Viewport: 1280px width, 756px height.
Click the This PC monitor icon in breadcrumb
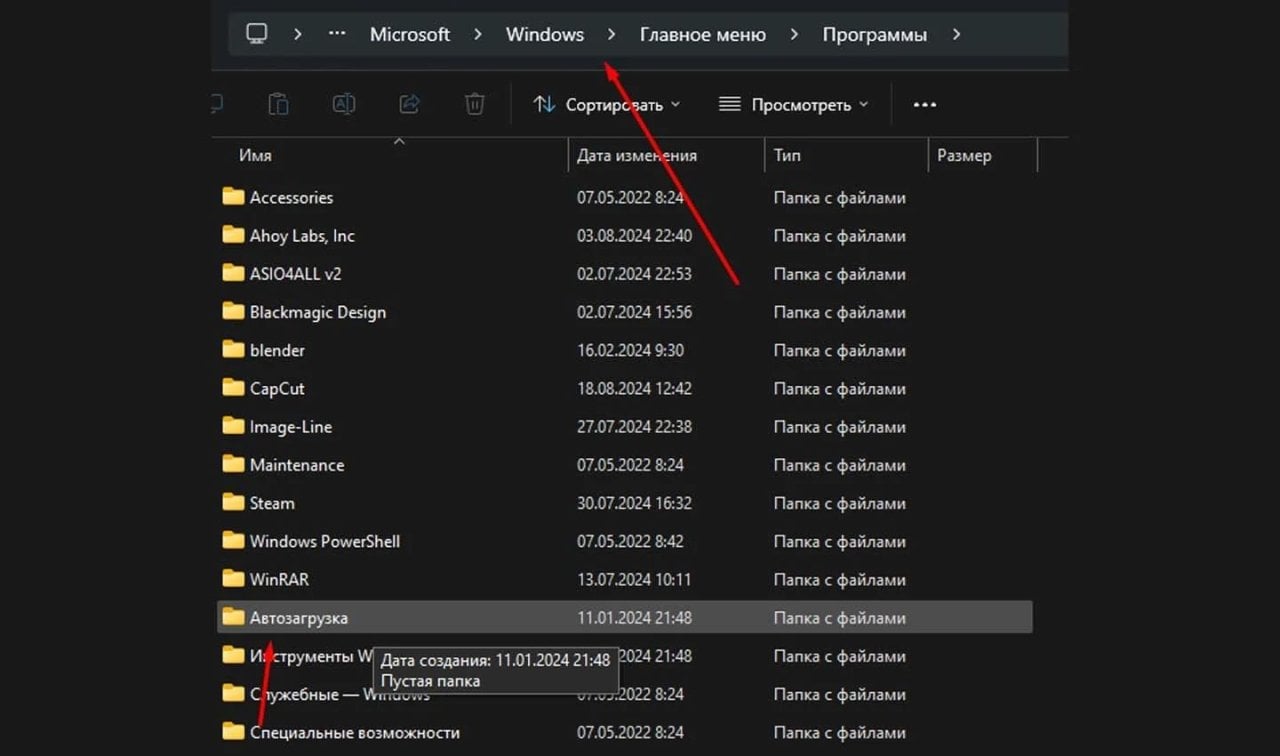(x=257, y=34)
